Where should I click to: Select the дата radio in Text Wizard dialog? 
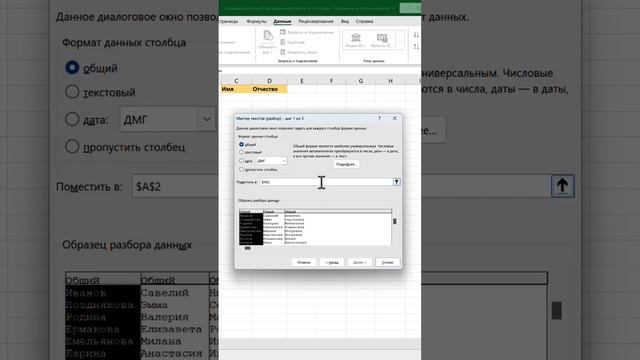coord(242,161)
